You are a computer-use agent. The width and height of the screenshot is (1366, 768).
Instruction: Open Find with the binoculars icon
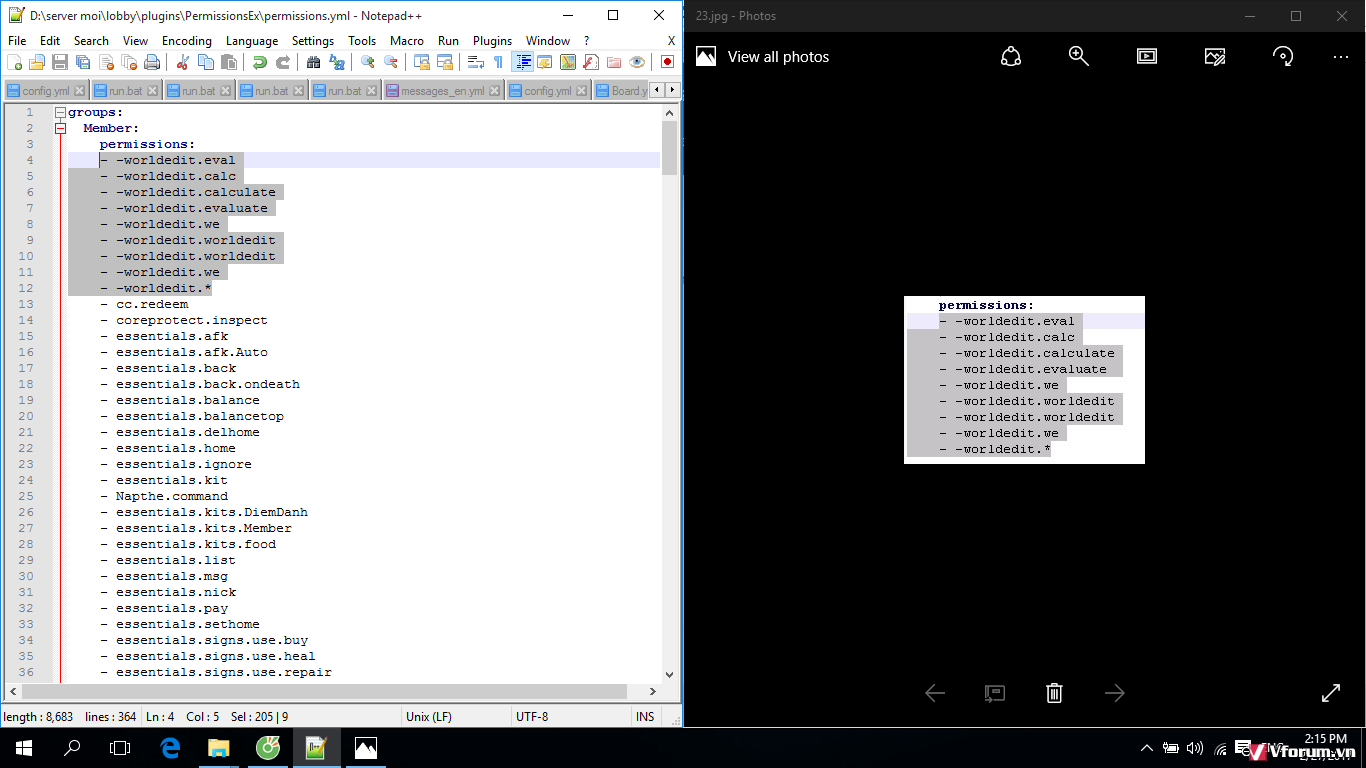[x=313, y=62]
